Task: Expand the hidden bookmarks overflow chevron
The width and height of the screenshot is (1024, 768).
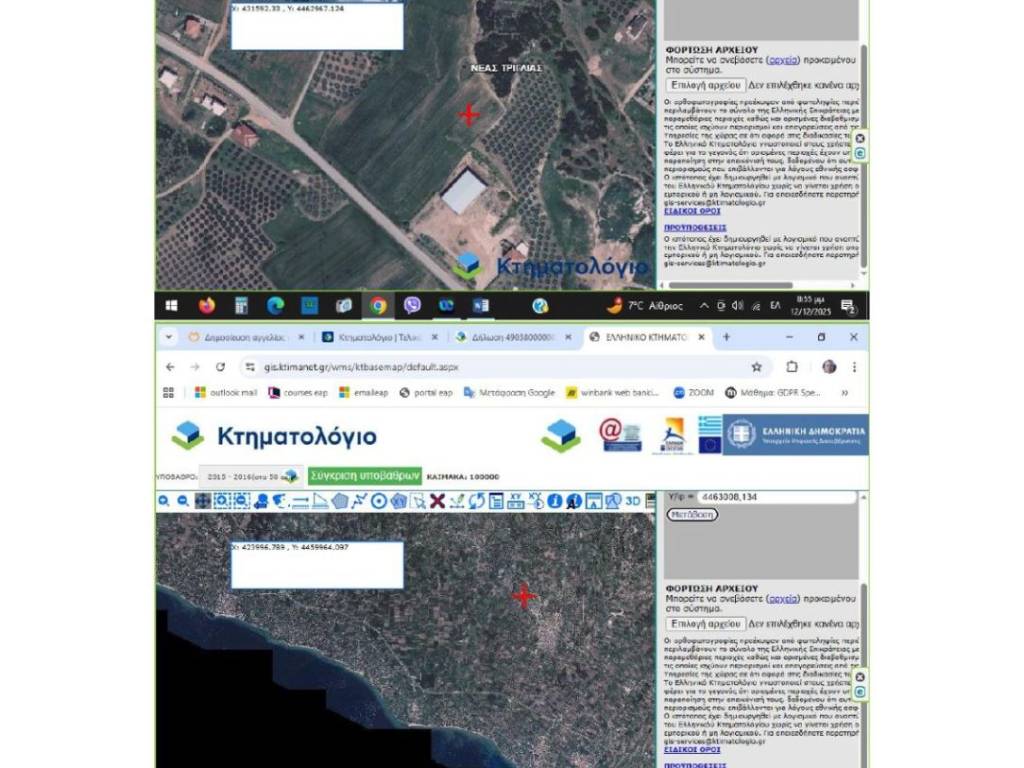Action: (x=845, y=393)
